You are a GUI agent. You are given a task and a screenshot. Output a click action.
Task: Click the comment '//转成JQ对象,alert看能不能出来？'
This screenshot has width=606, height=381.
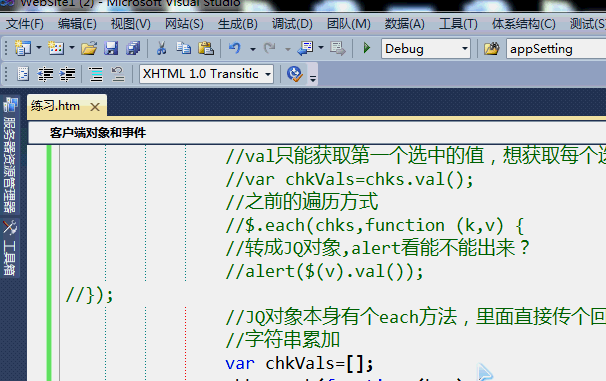378,248
